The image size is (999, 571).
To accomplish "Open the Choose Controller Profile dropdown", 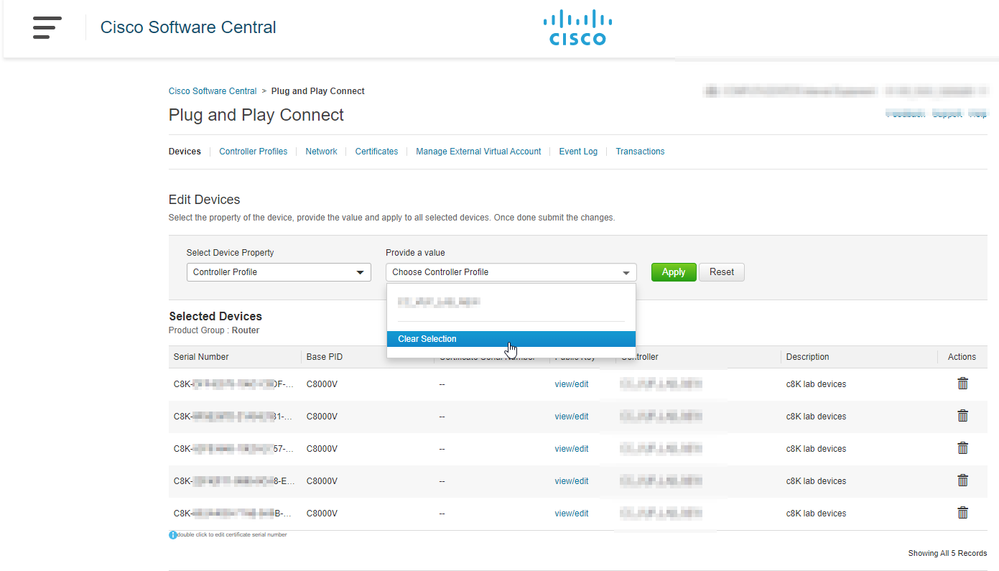I will 511,272.
